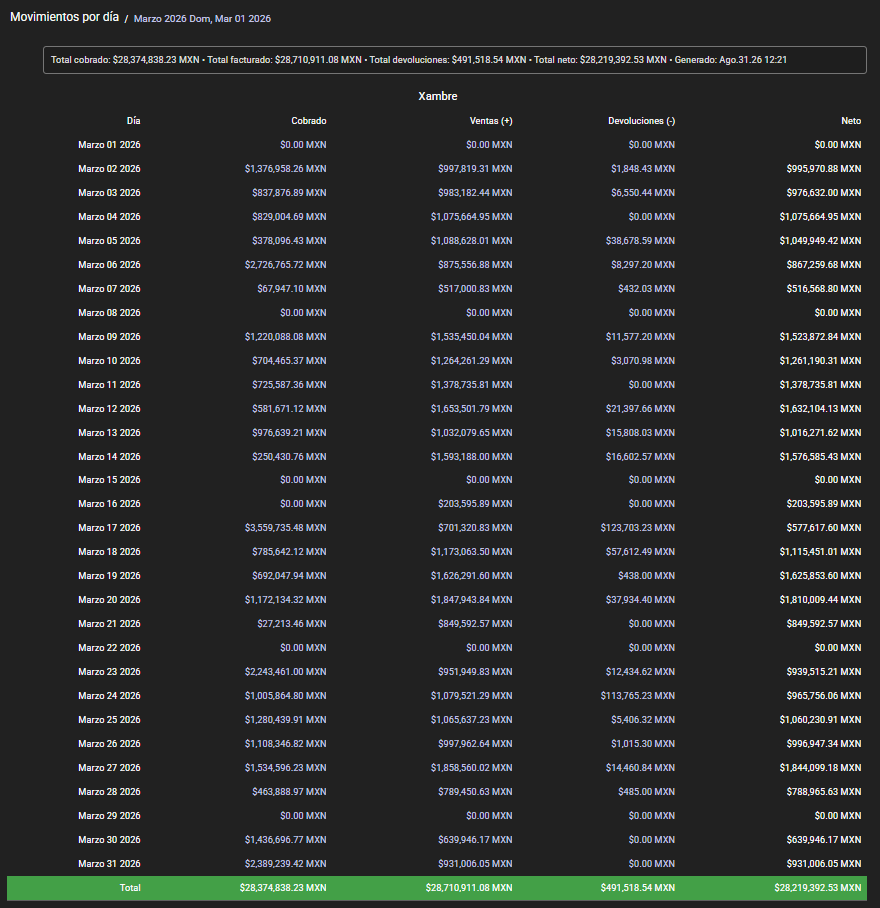Select the Marzo 07 2026 day cell
Image resolution: width=880 pixels, height=908 pixels.
[x=109, y=289]
